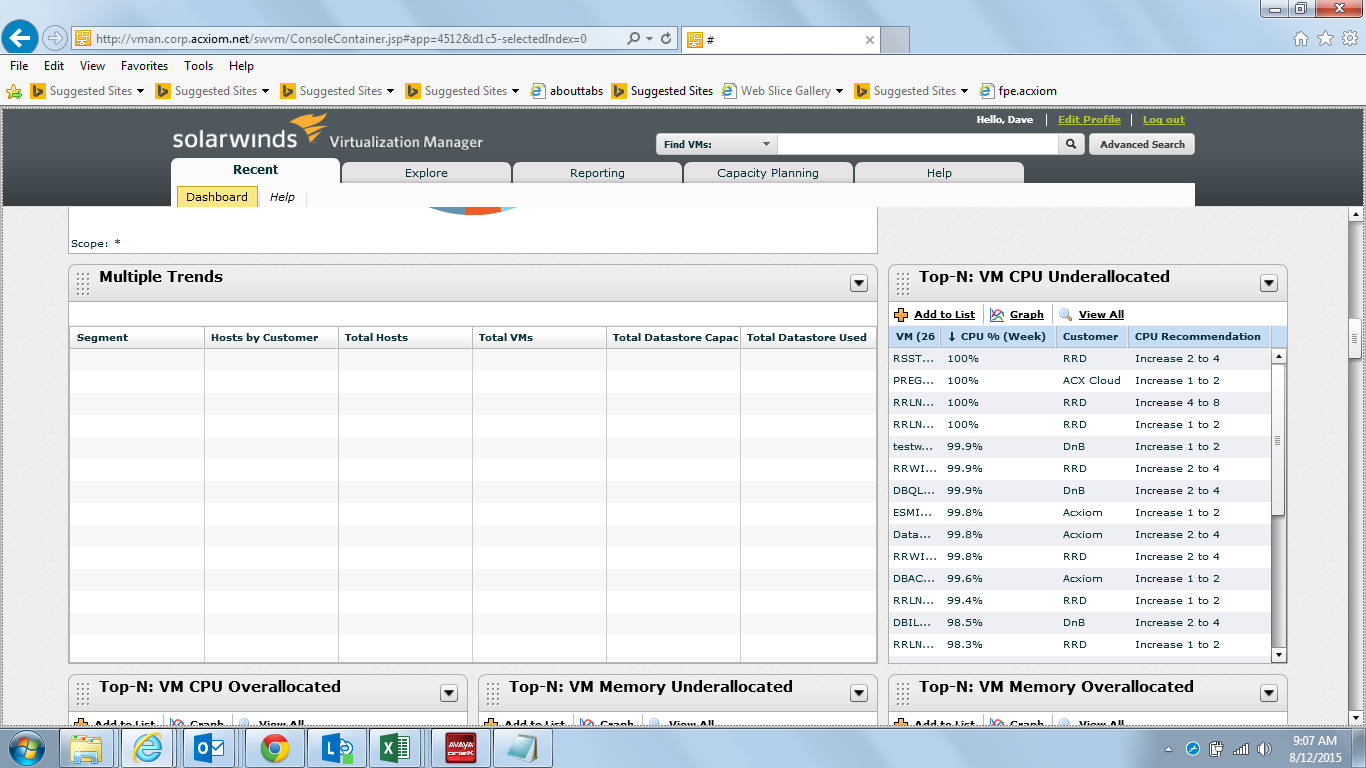Switch to the Reporting tab
This screenshot has height=768, width=1366.
point(597,173)
